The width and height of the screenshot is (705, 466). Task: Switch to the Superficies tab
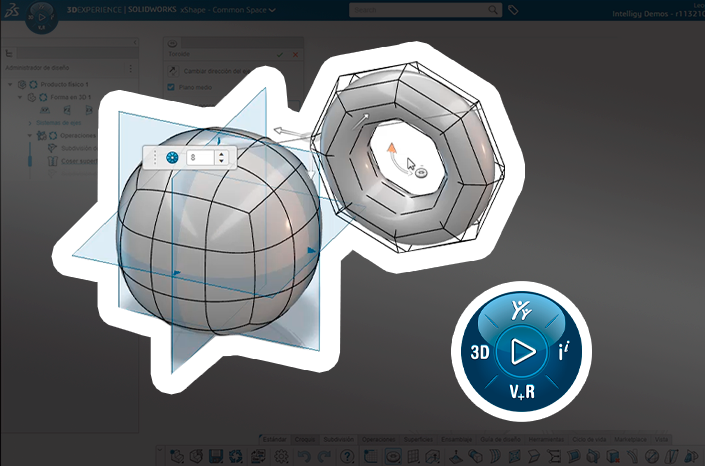tap(418, 439)
